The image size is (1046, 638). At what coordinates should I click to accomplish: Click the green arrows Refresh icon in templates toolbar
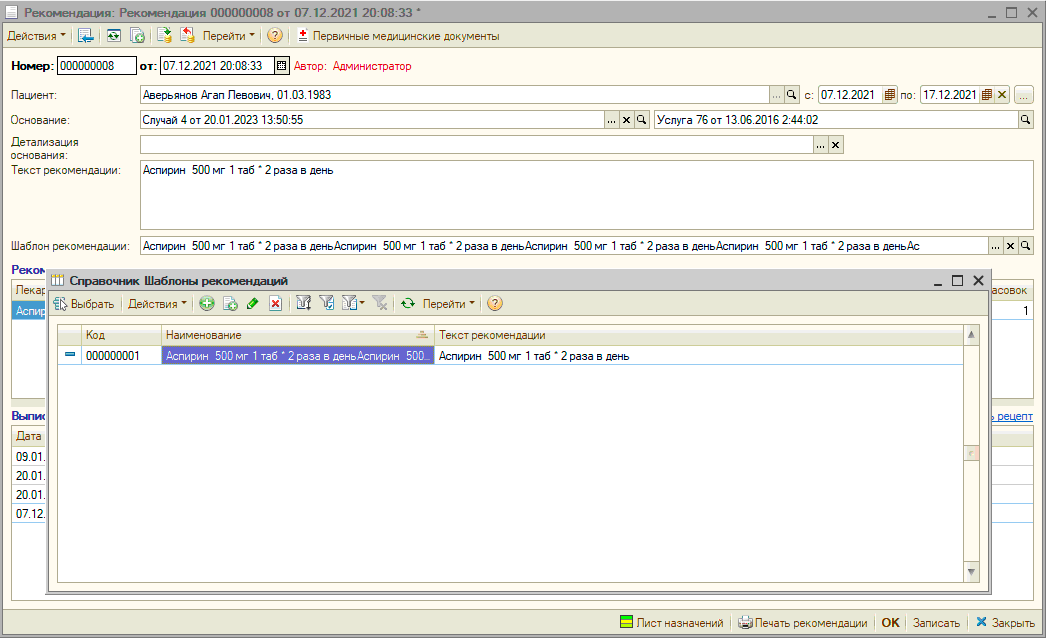pos(407,303)
